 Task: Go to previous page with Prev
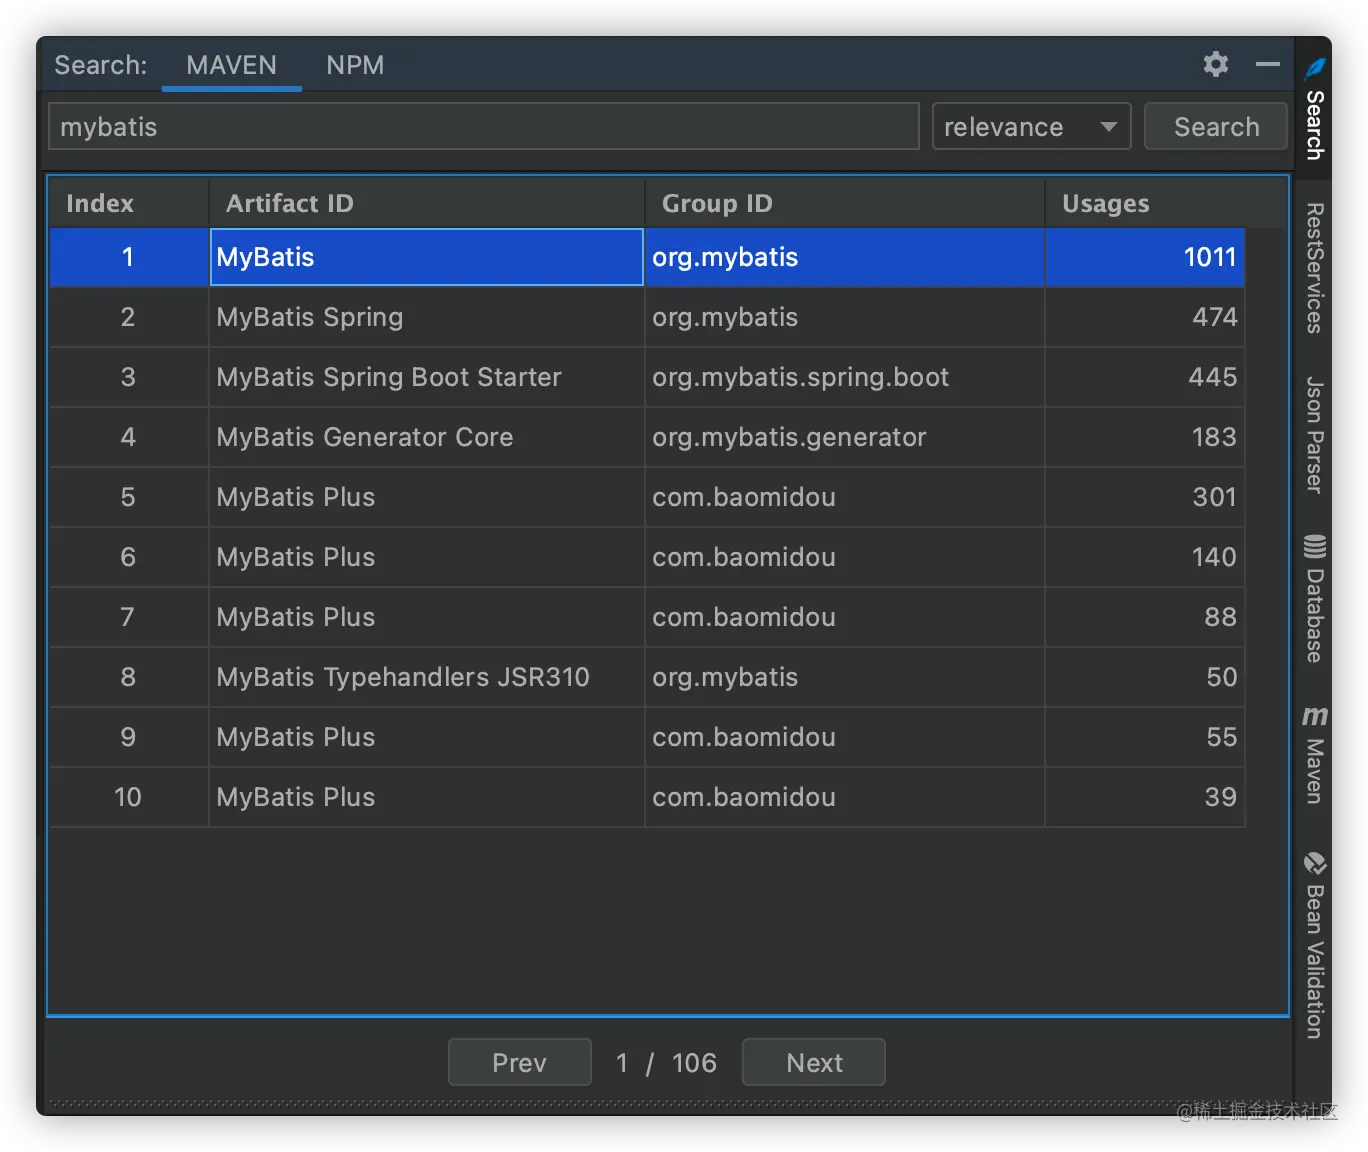click(x=520, y=1062)
